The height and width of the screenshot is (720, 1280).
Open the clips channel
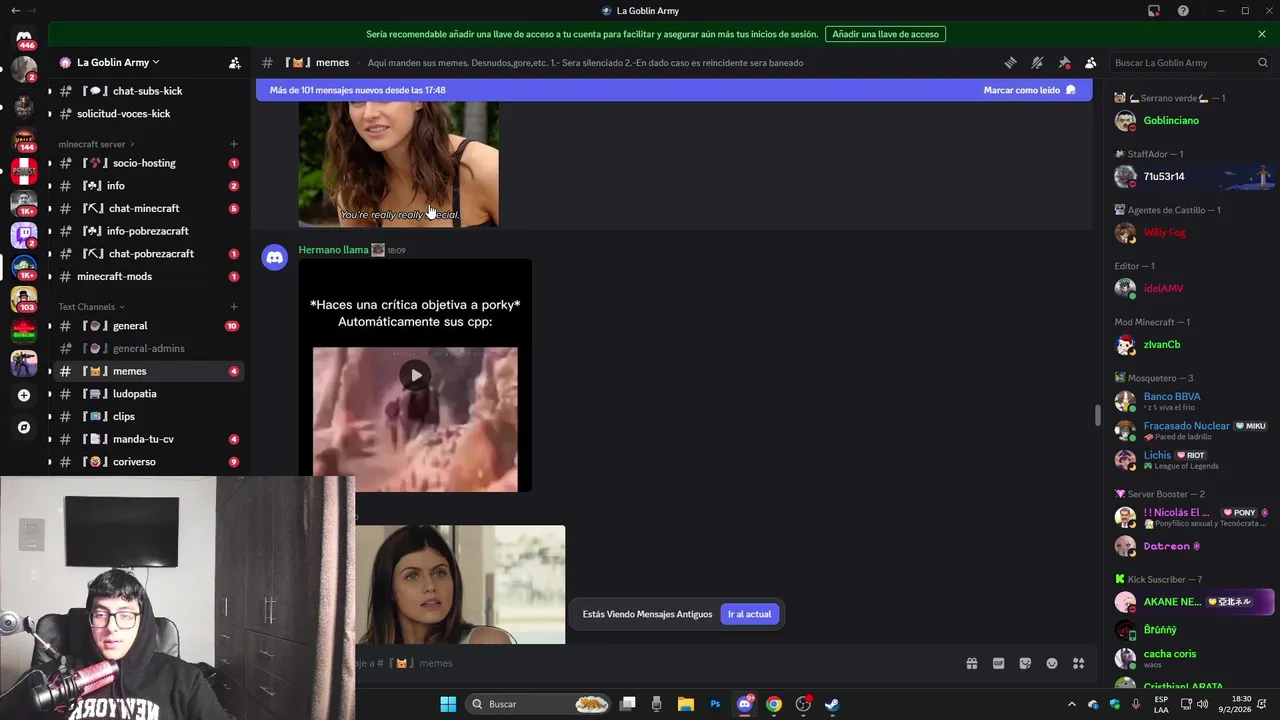pos(147,416)
